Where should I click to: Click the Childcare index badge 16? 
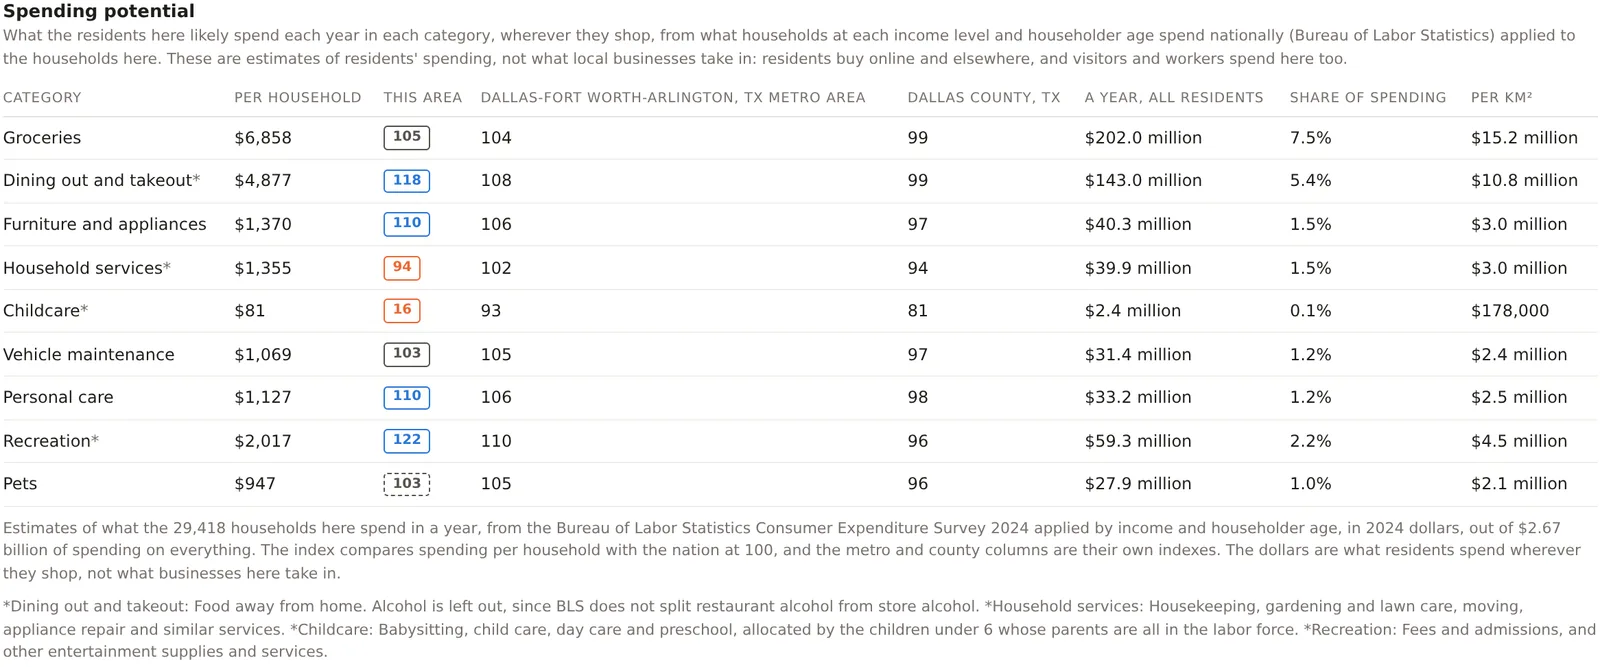pos(402,310)
